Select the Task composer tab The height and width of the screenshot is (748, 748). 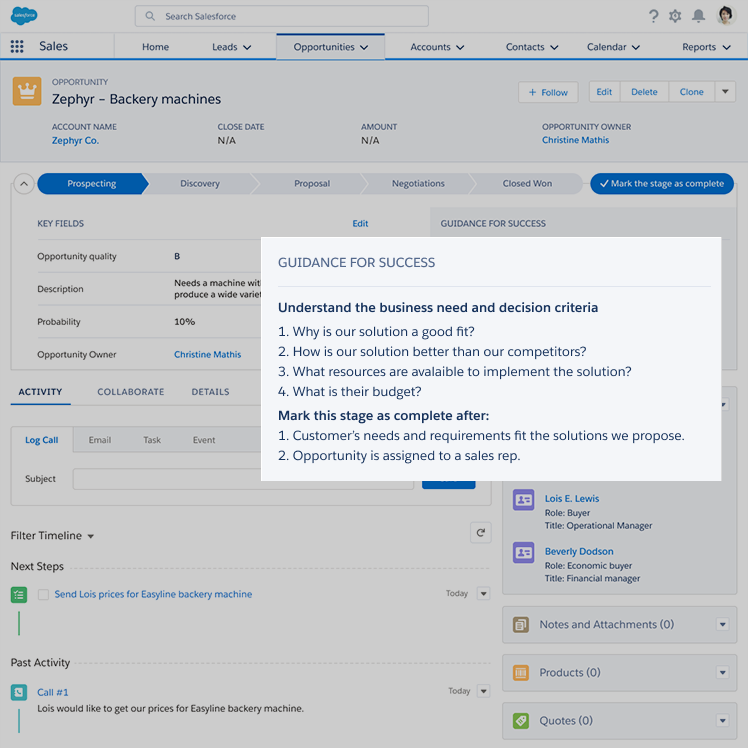[152, 440]
